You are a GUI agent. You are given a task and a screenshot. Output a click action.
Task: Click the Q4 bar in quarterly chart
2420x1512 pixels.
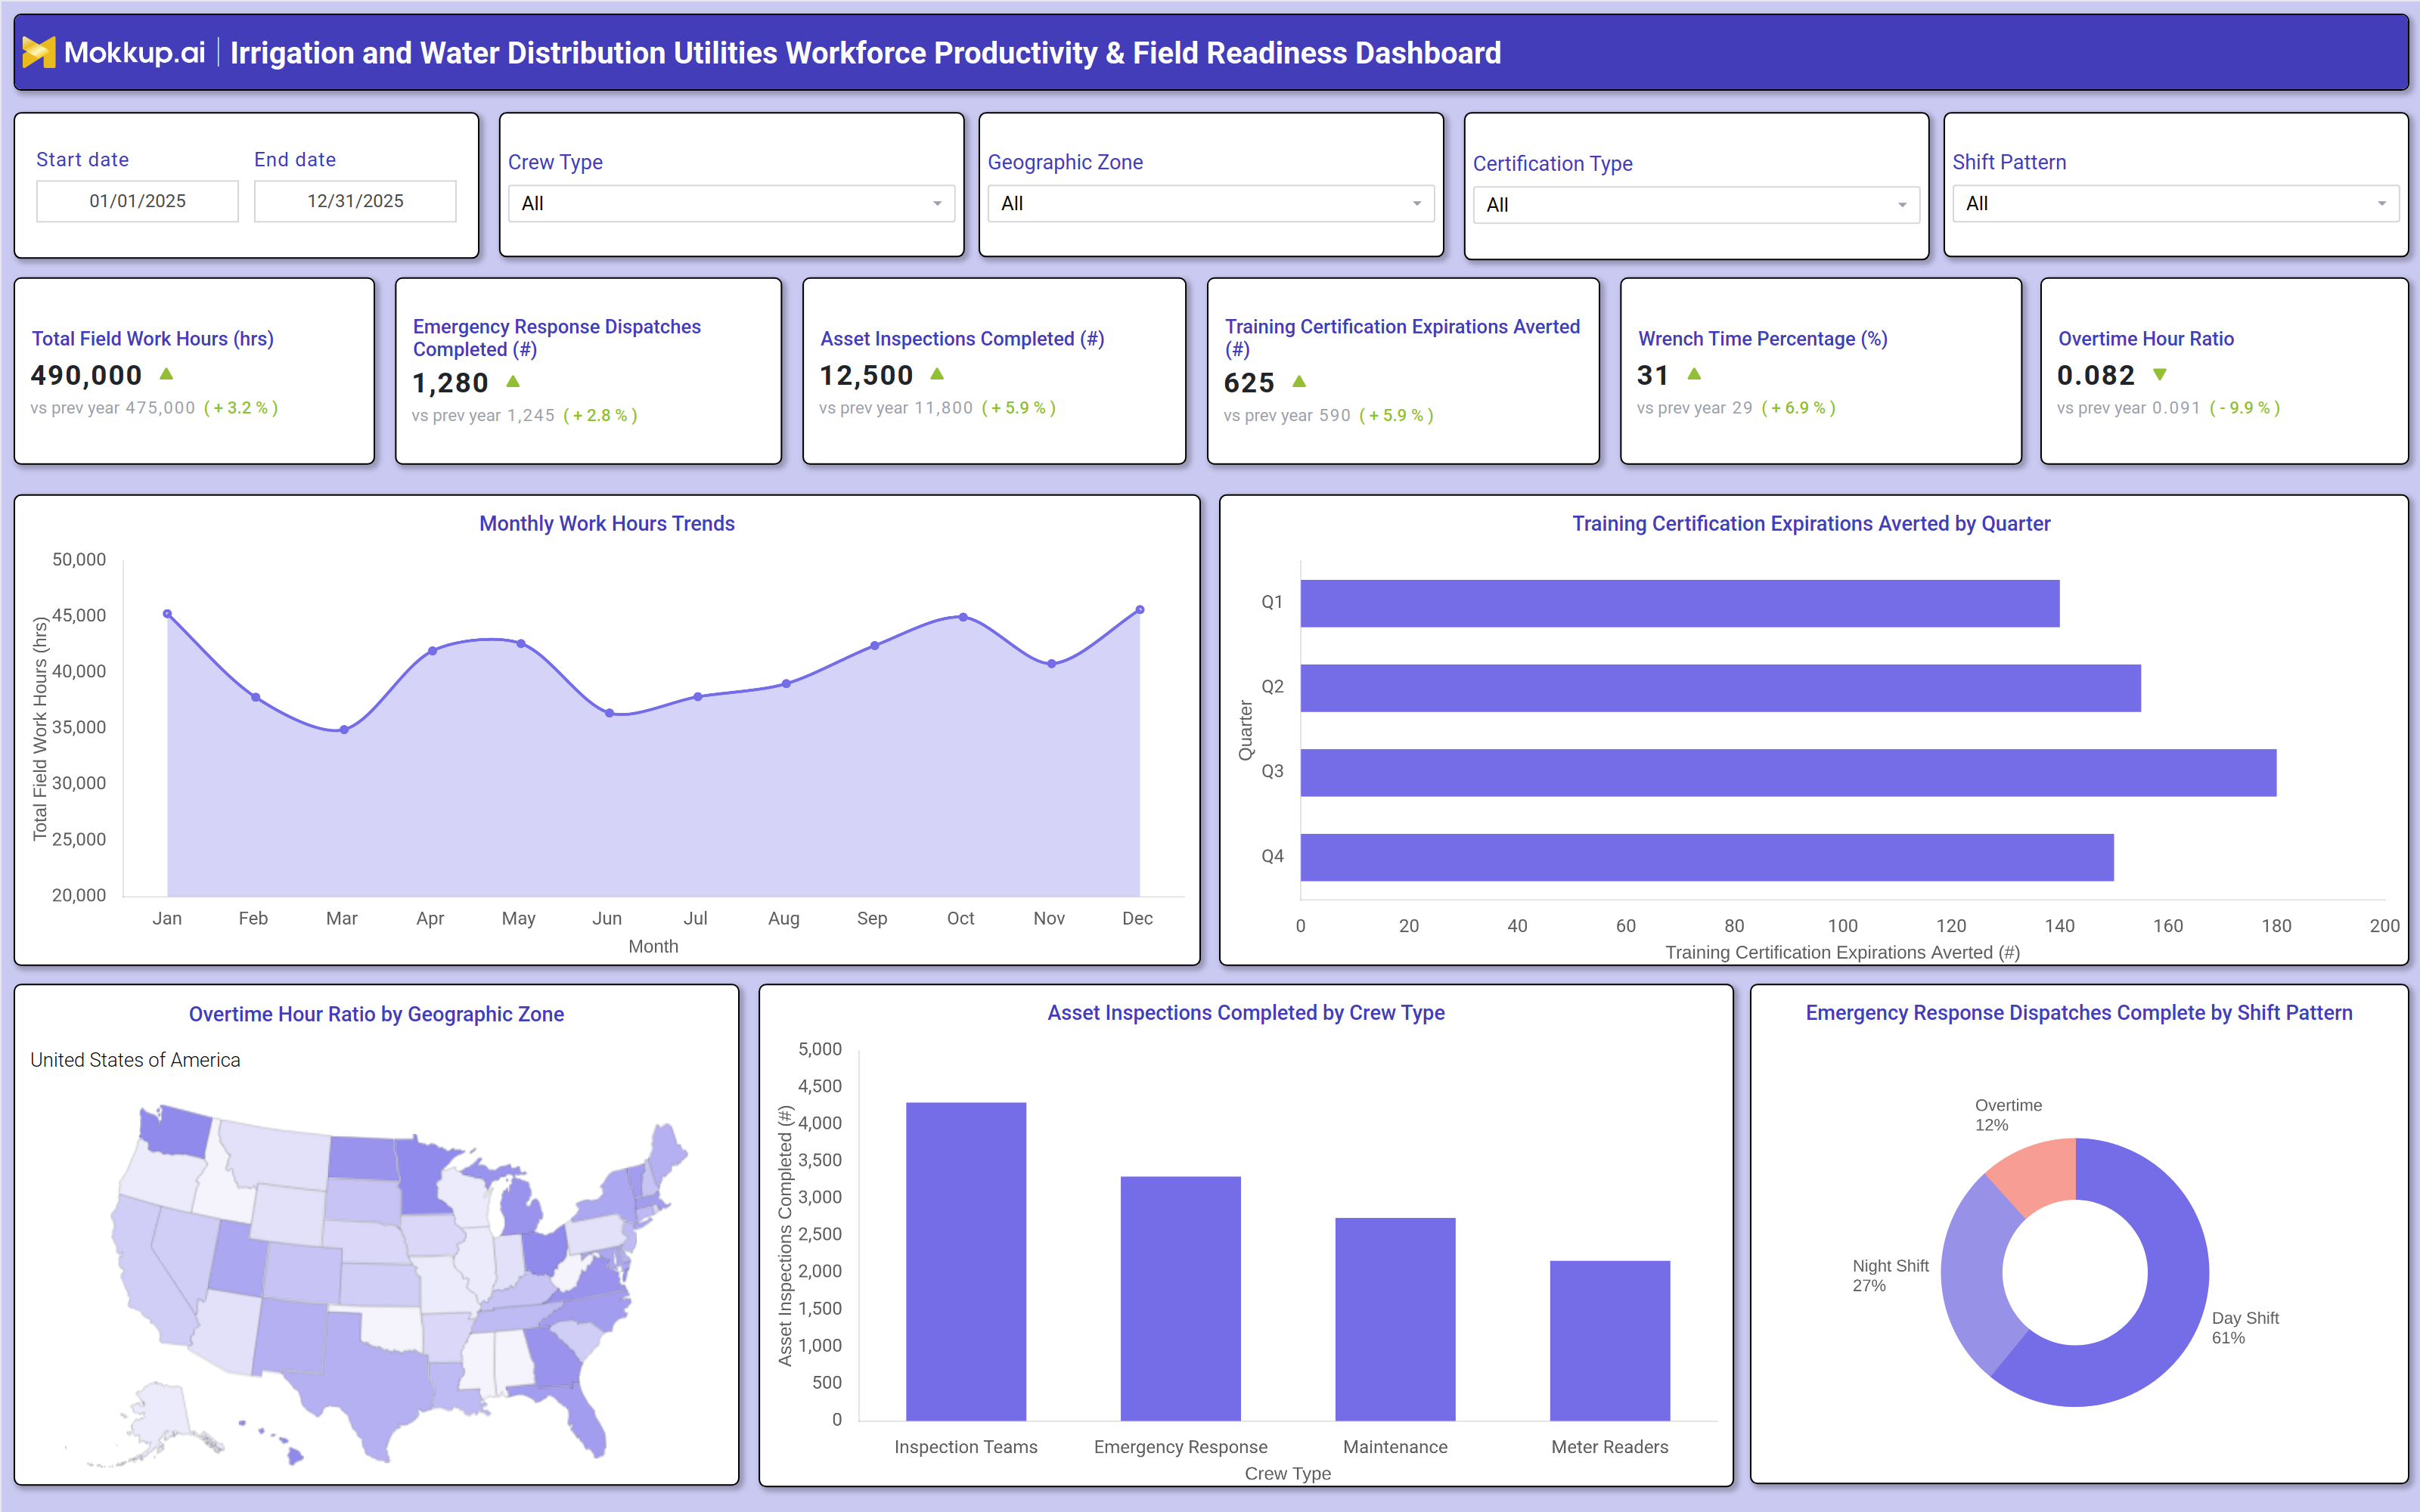click(x=1707, y=857)
